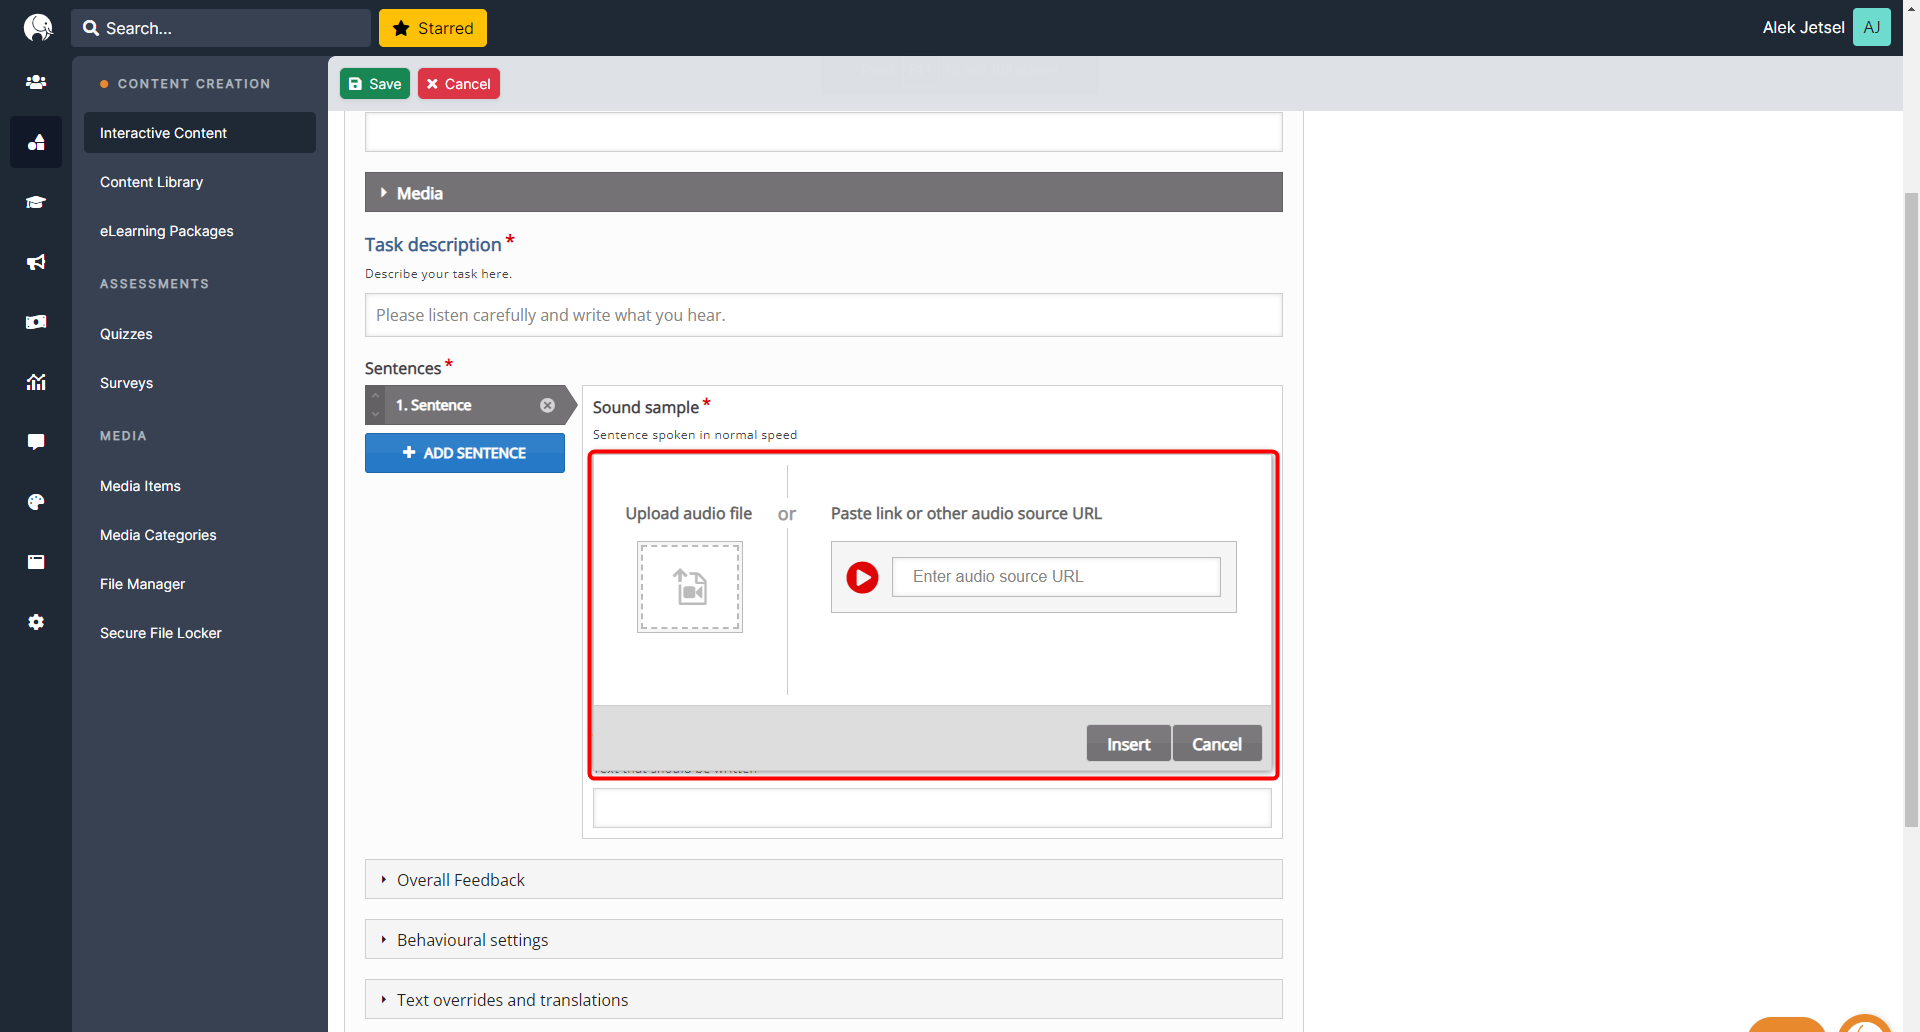Click the 'Paste link or other audio source URL' label
The width and height of the screenshot is (1920, 1032).
coord(966,513)
